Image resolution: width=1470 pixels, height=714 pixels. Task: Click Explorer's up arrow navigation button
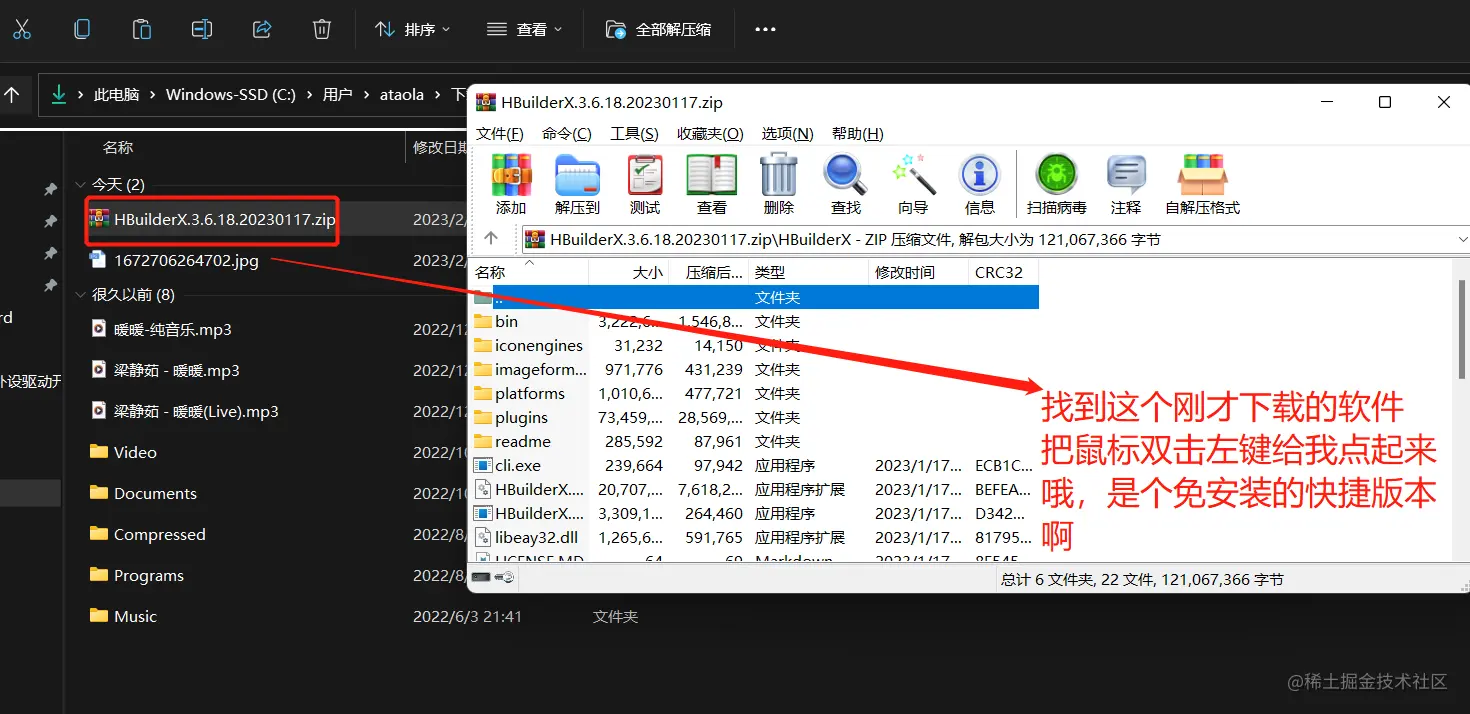click(x=12, y=95)
